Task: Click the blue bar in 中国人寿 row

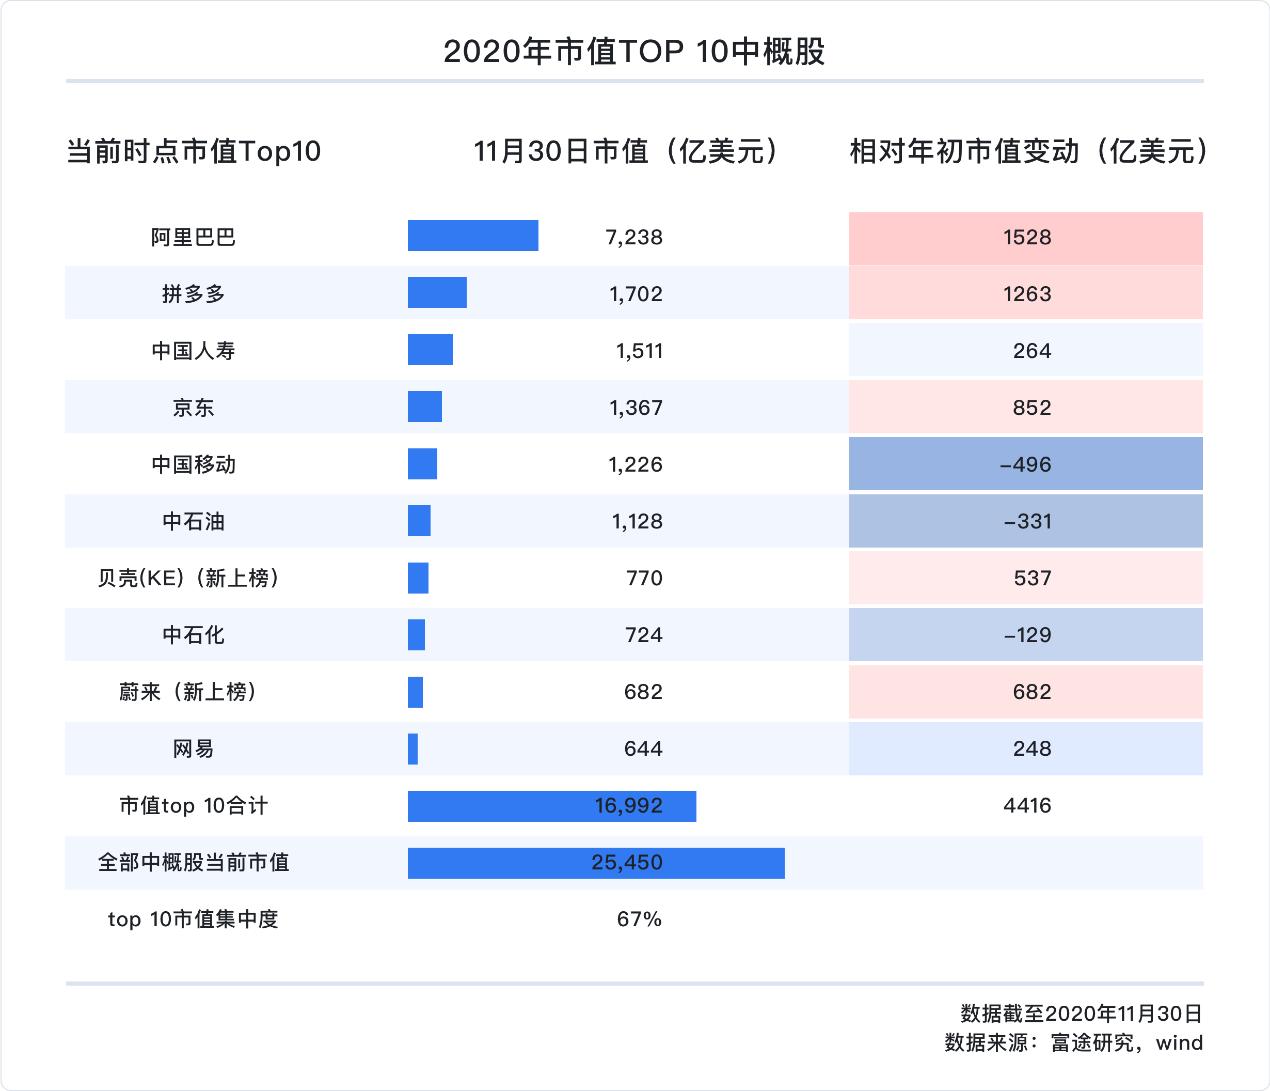Action: coord(430,350)
